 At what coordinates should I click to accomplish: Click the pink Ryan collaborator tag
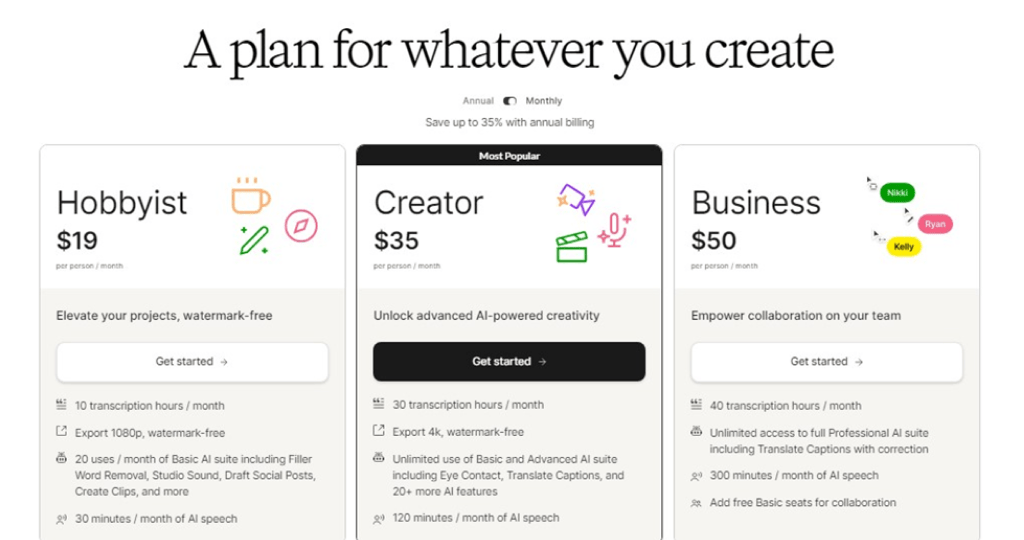(x=935, y=224)
